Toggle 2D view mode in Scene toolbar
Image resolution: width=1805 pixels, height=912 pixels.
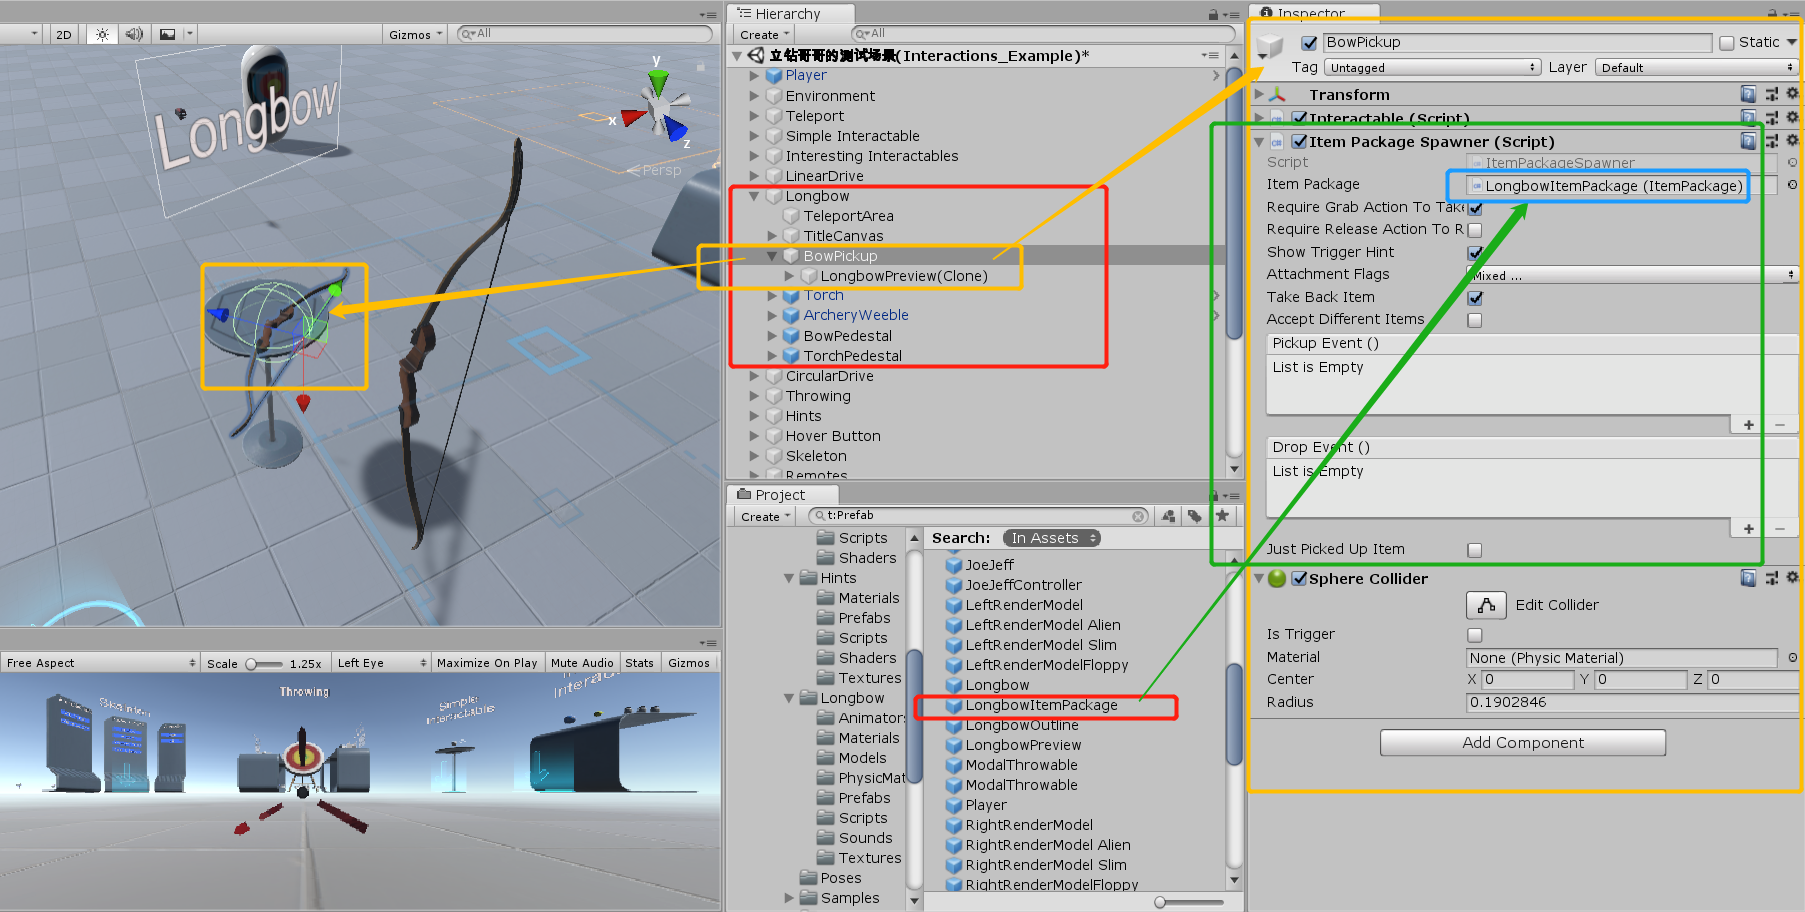[x=62, y=33]
